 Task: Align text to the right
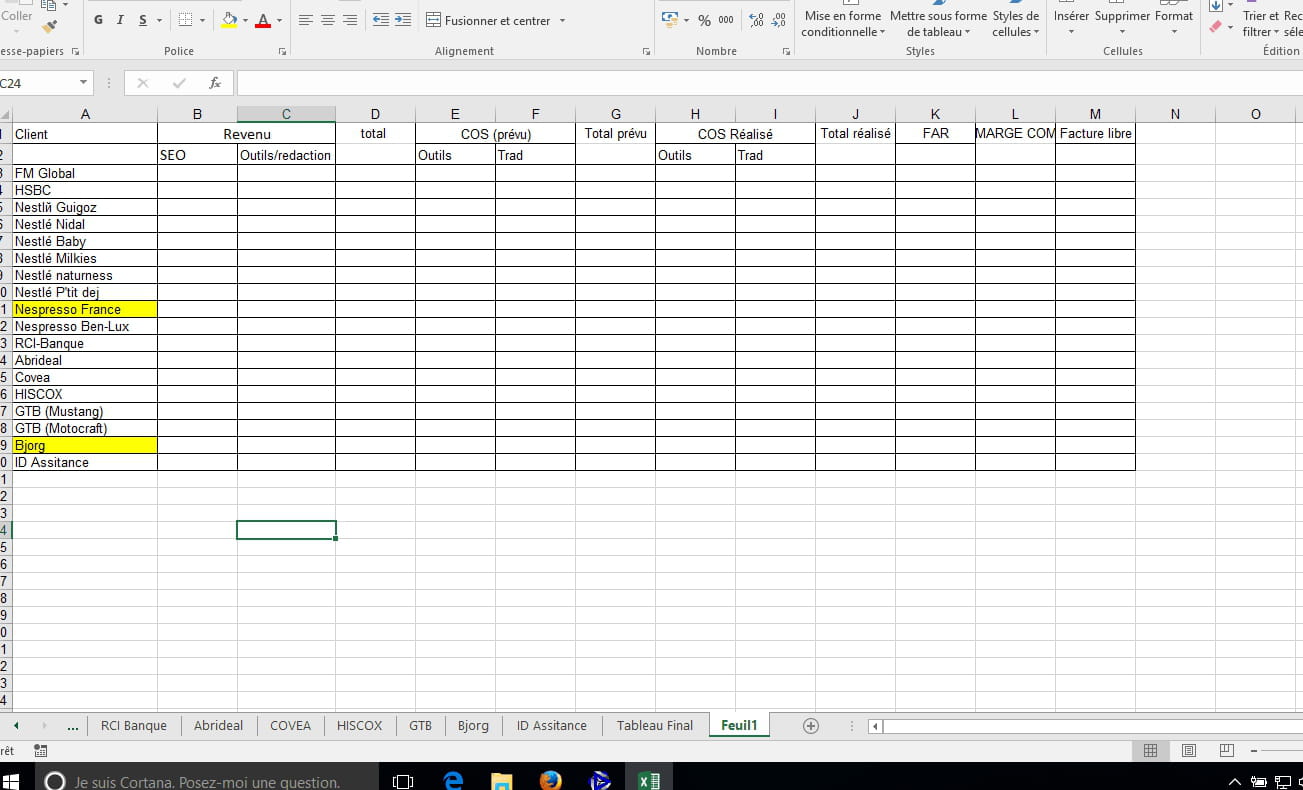click(350, 20)
